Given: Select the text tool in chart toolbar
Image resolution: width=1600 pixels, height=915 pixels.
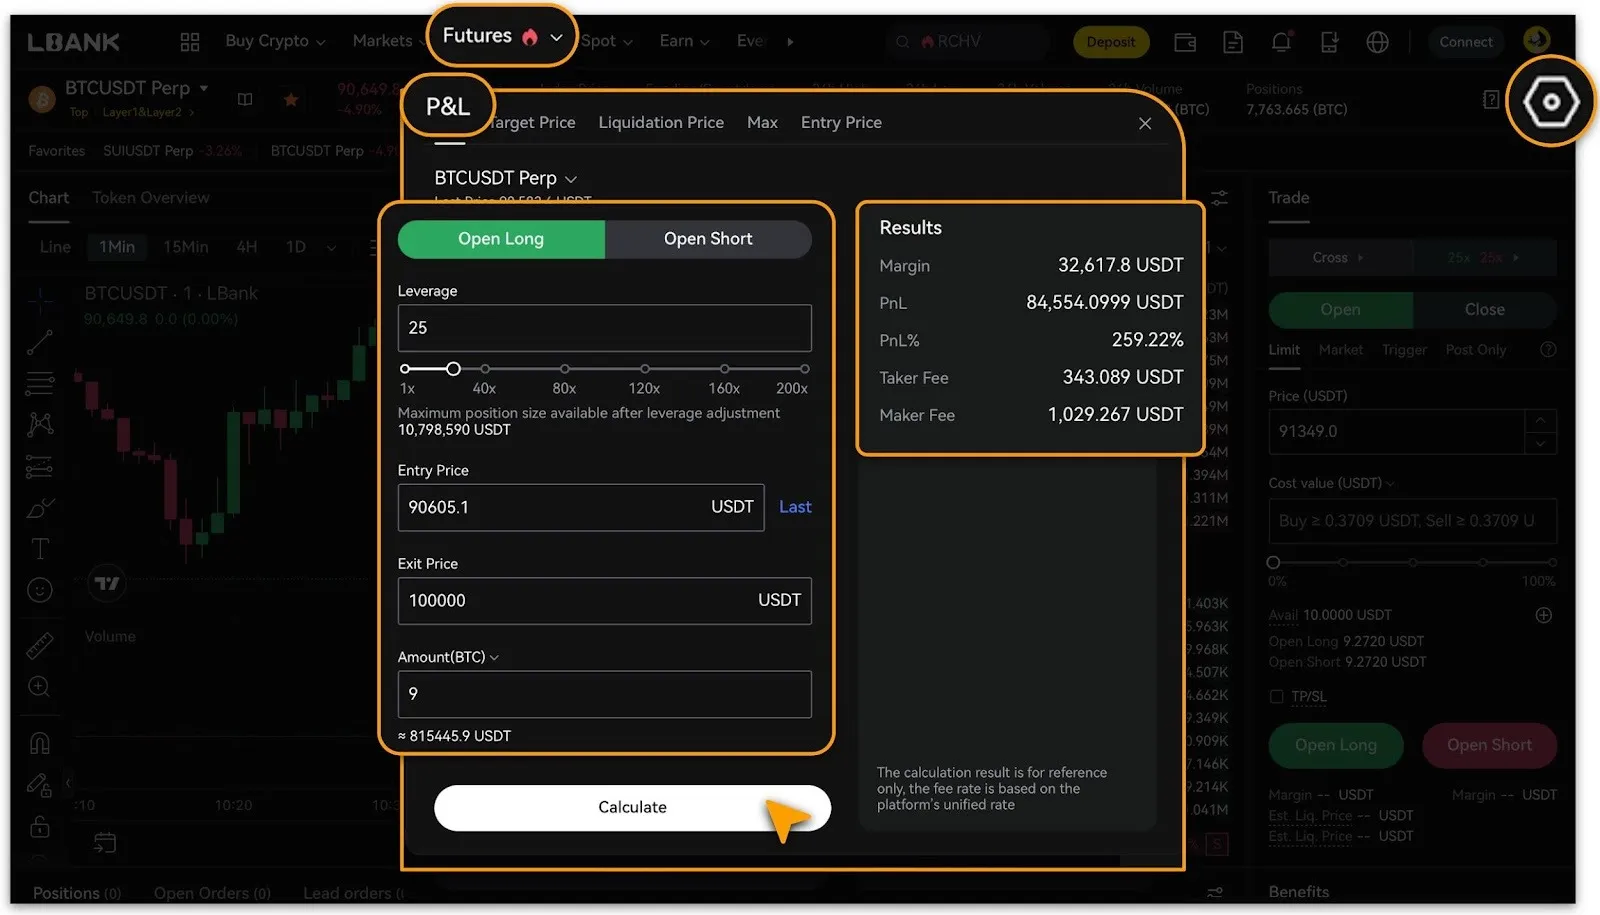Looking at the screenshot, I should [x=40, y=548].
